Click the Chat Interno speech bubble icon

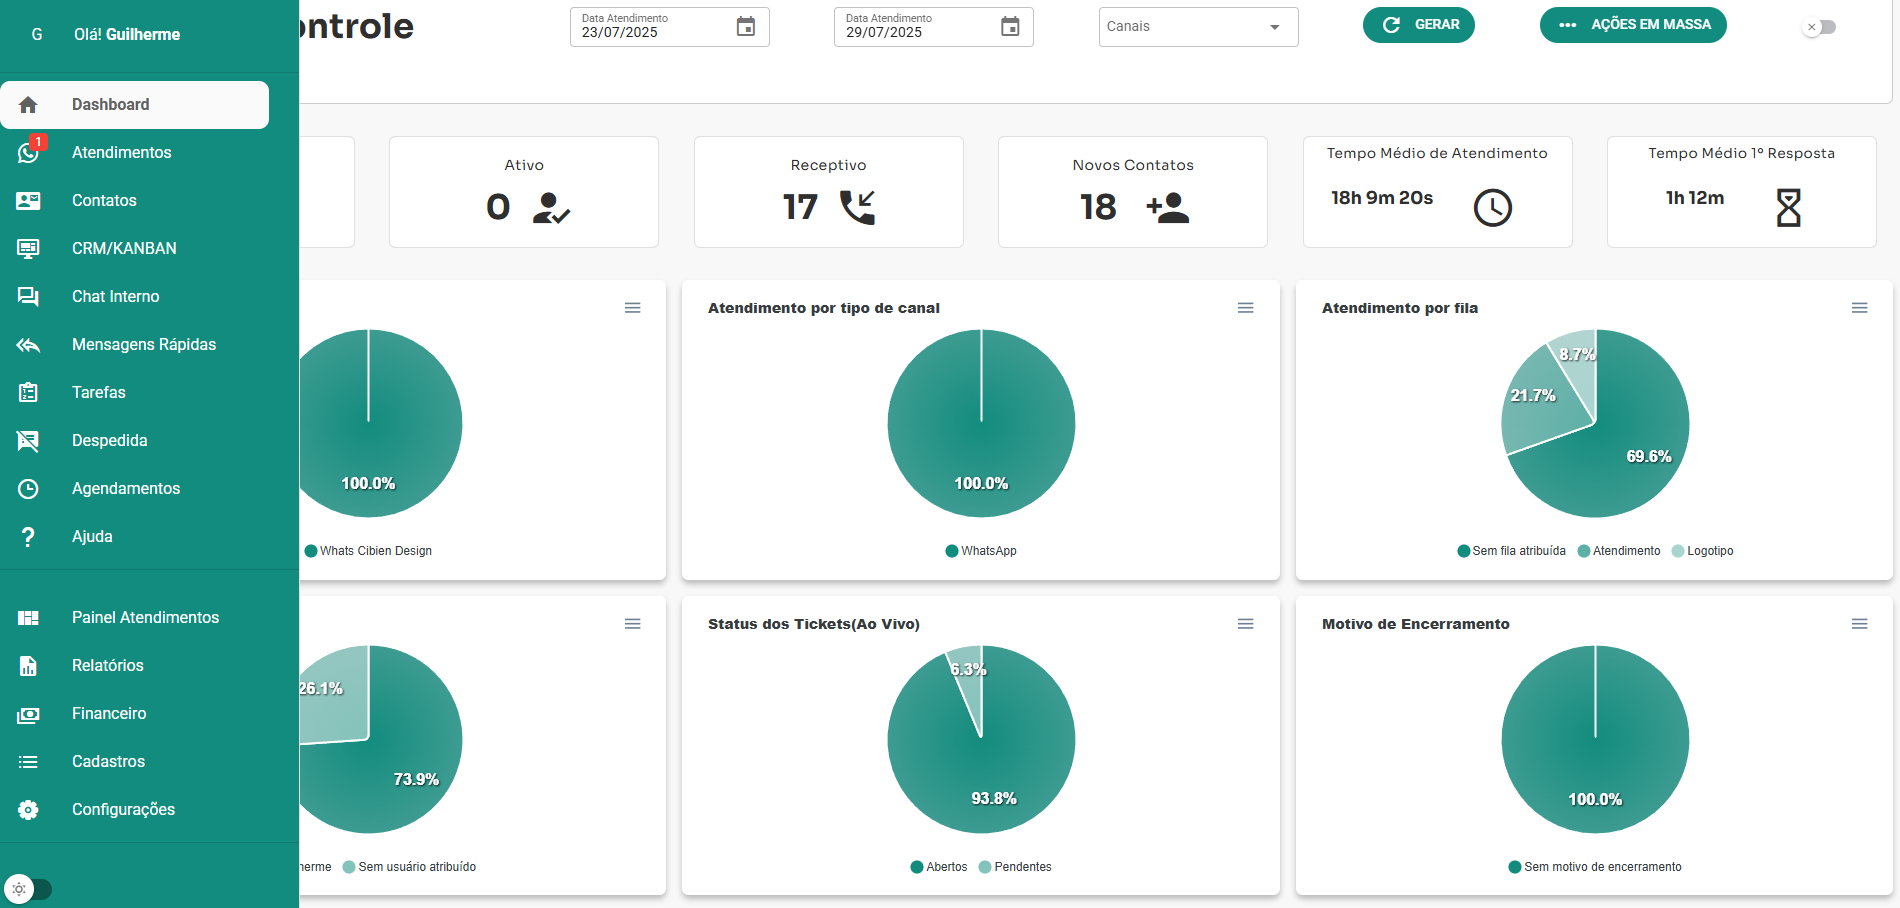[x=28, y=297]
